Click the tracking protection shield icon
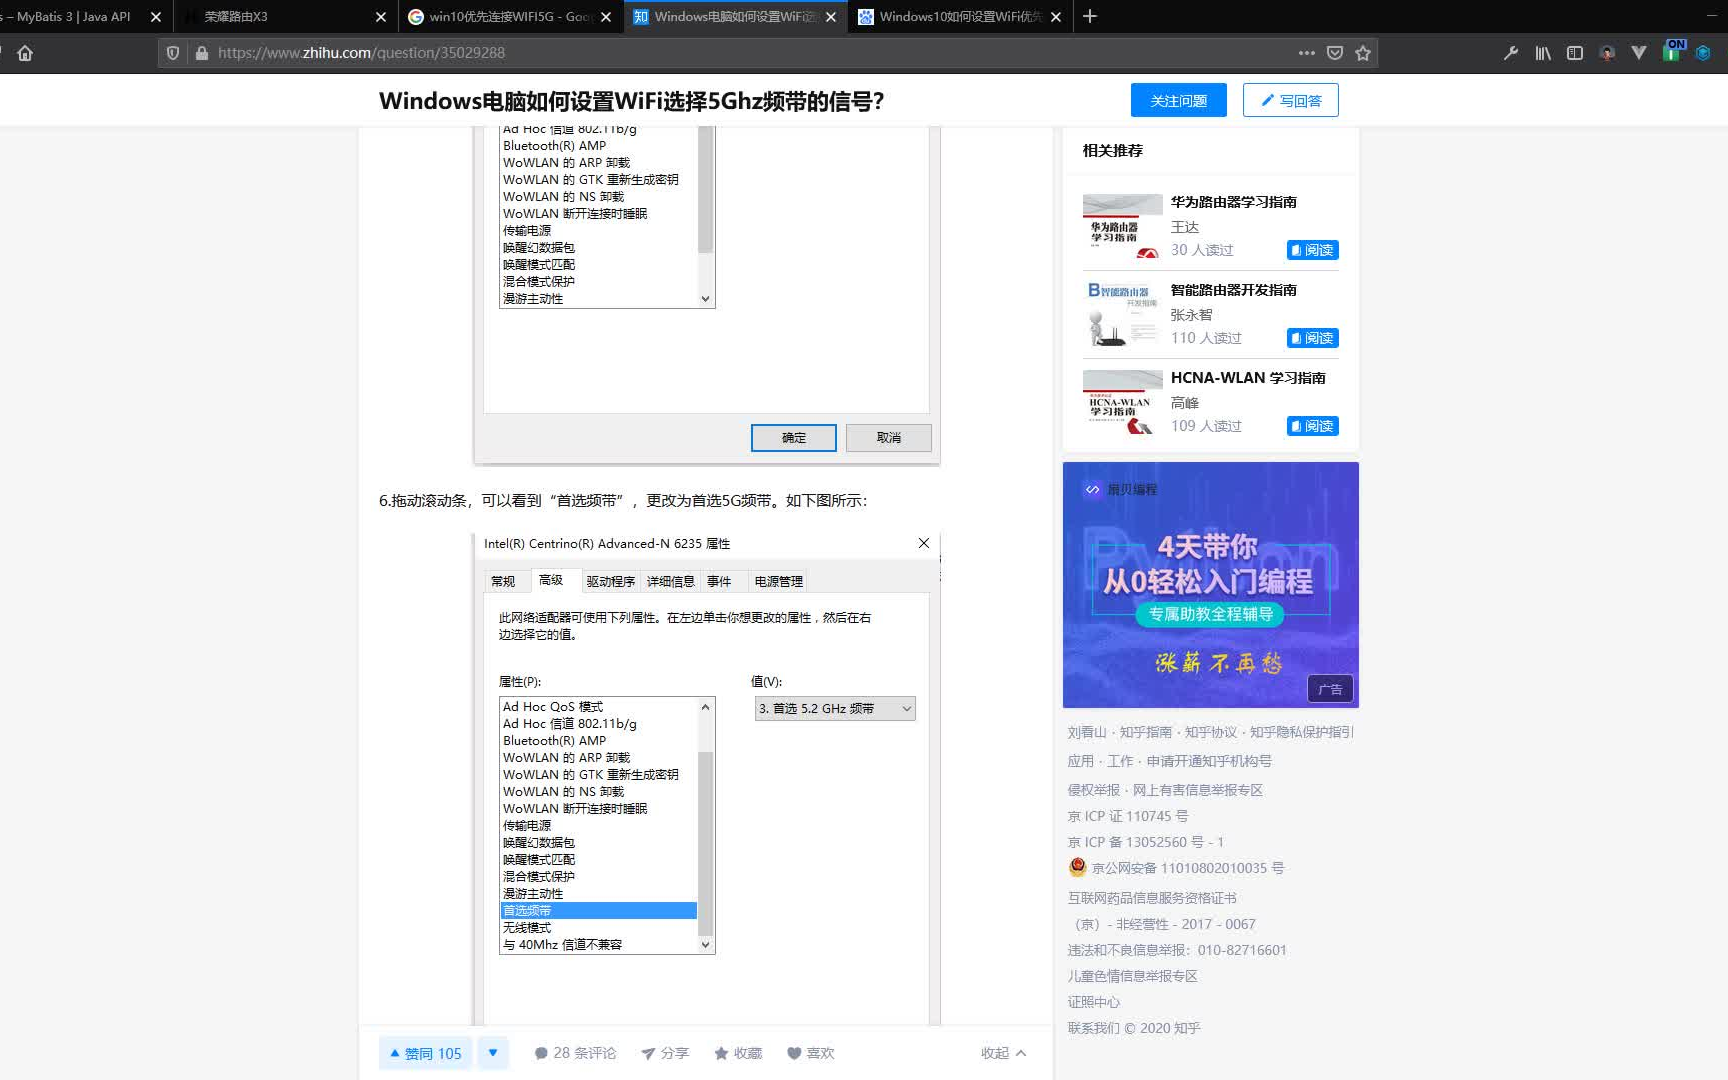Screen dimensions: 1728x1080 coord(171,53)
